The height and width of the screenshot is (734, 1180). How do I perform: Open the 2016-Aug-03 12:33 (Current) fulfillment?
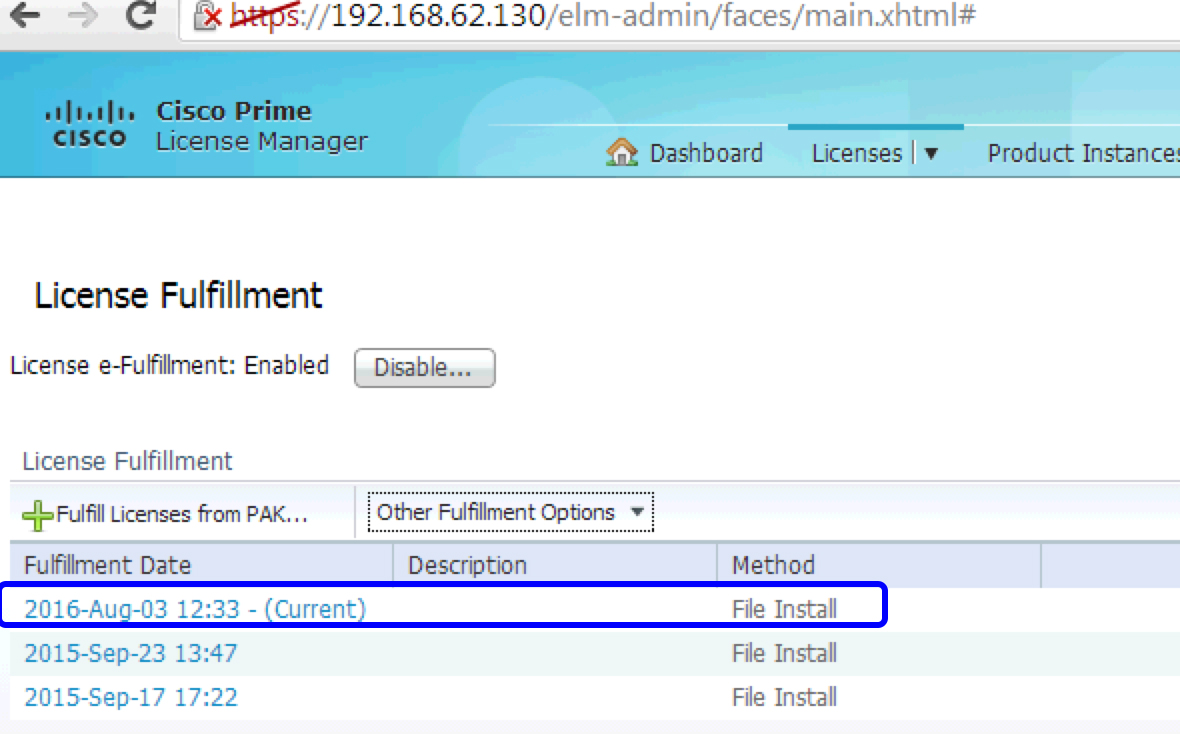point(195,608)
